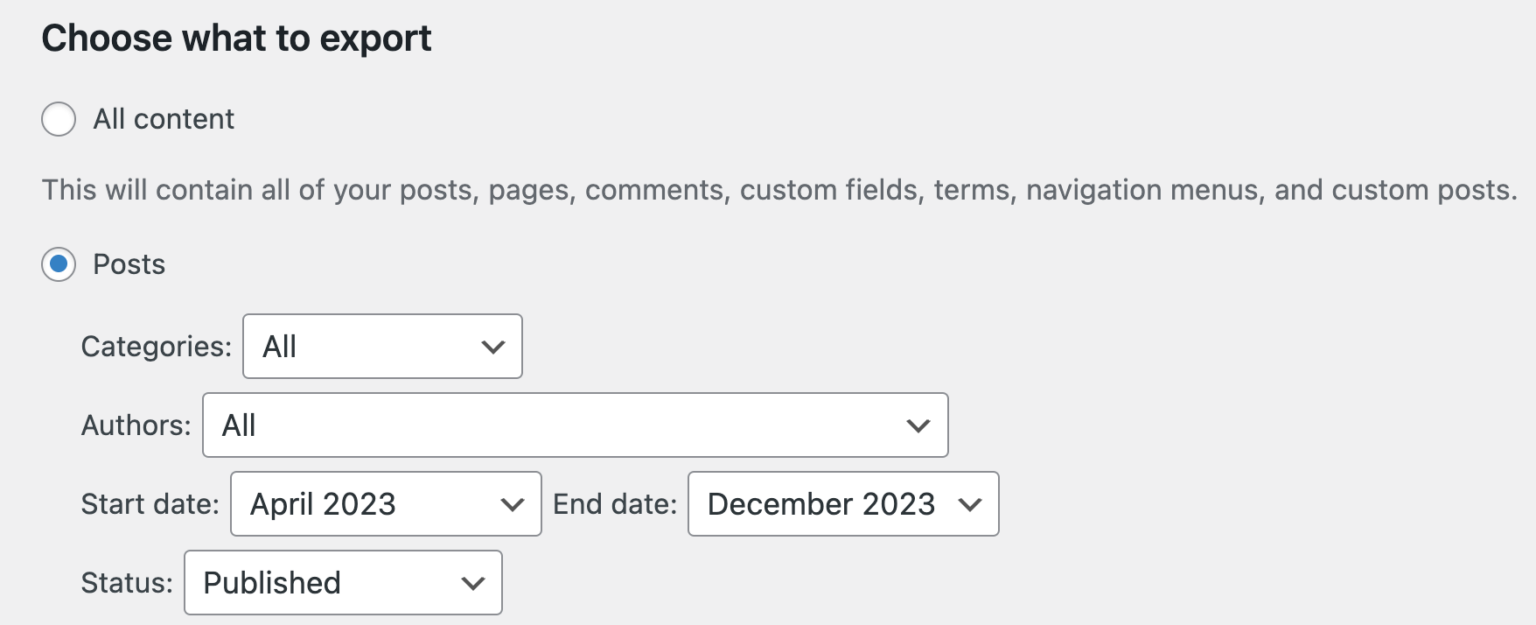Viewport: 1536px width, 625px height.
Task: Click the Published status value
Action: point(271,583)
